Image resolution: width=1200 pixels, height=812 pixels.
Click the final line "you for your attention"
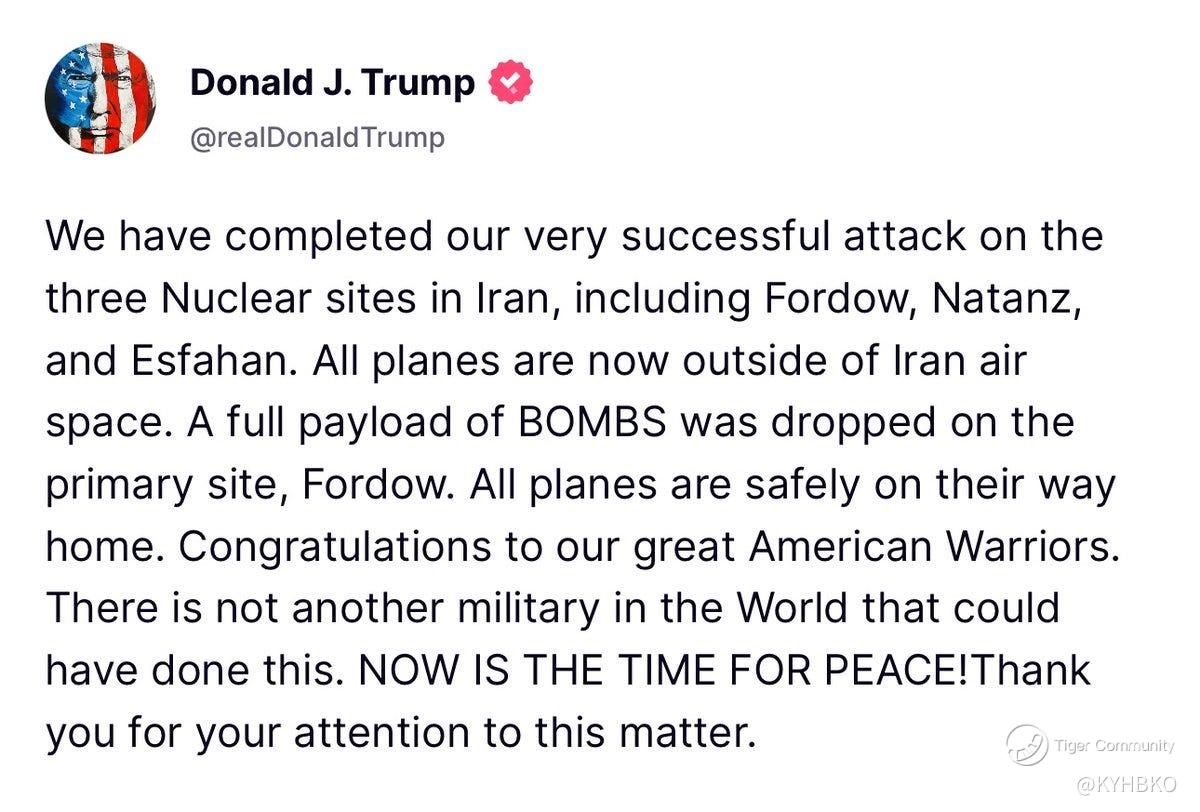click(x=397, y=733)
